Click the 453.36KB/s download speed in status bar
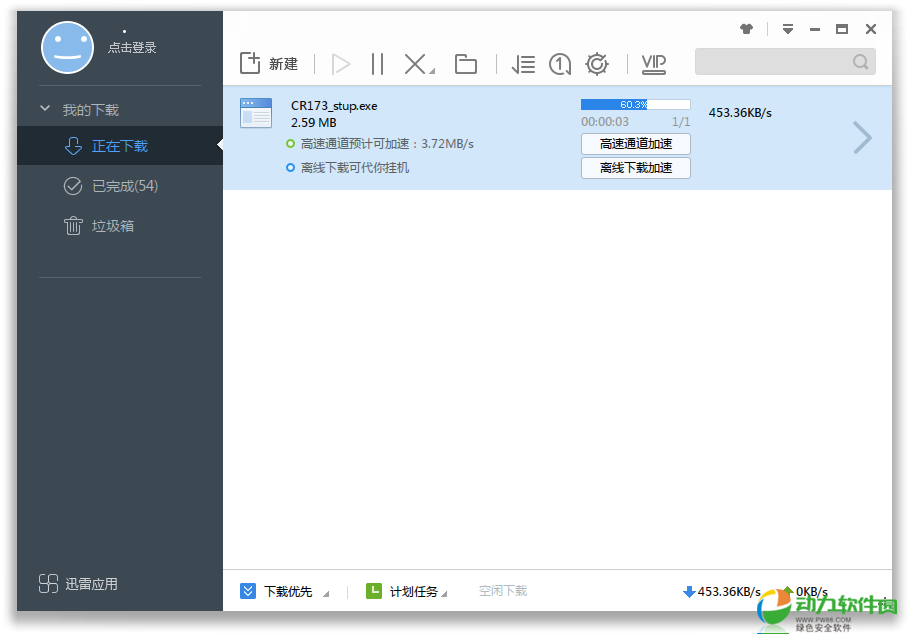This screenshot has height=634, width=909. click(x=729, y=592)
